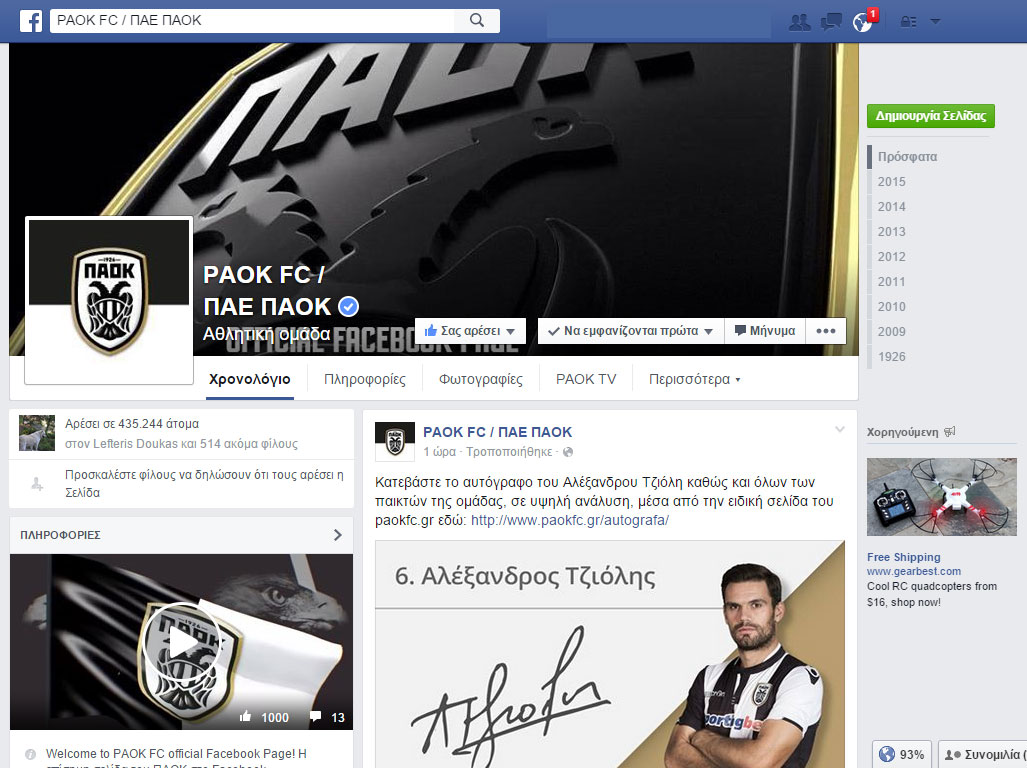Click info icon beside Welcome to PAOK text

click(30, 754)
